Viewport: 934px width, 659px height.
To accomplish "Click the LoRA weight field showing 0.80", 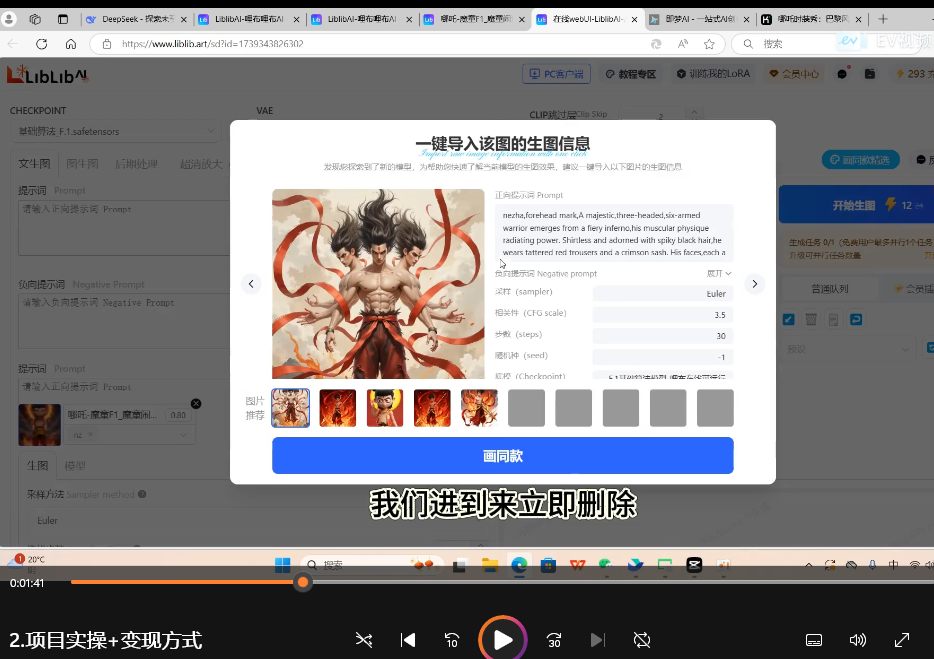I will click(178, 415).
